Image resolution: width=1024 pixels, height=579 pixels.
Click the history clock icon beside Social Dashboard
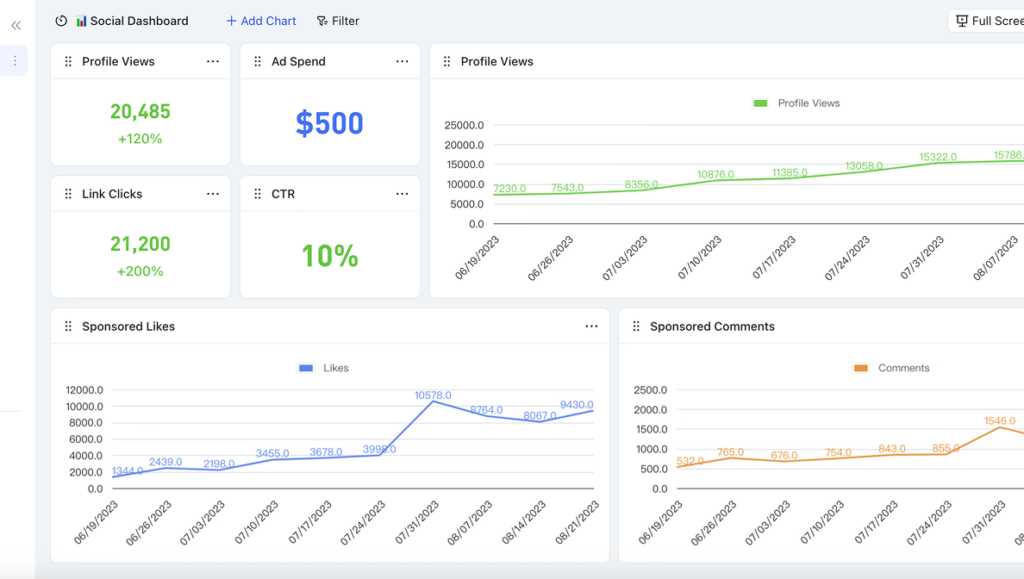click(x=62, y=21)
